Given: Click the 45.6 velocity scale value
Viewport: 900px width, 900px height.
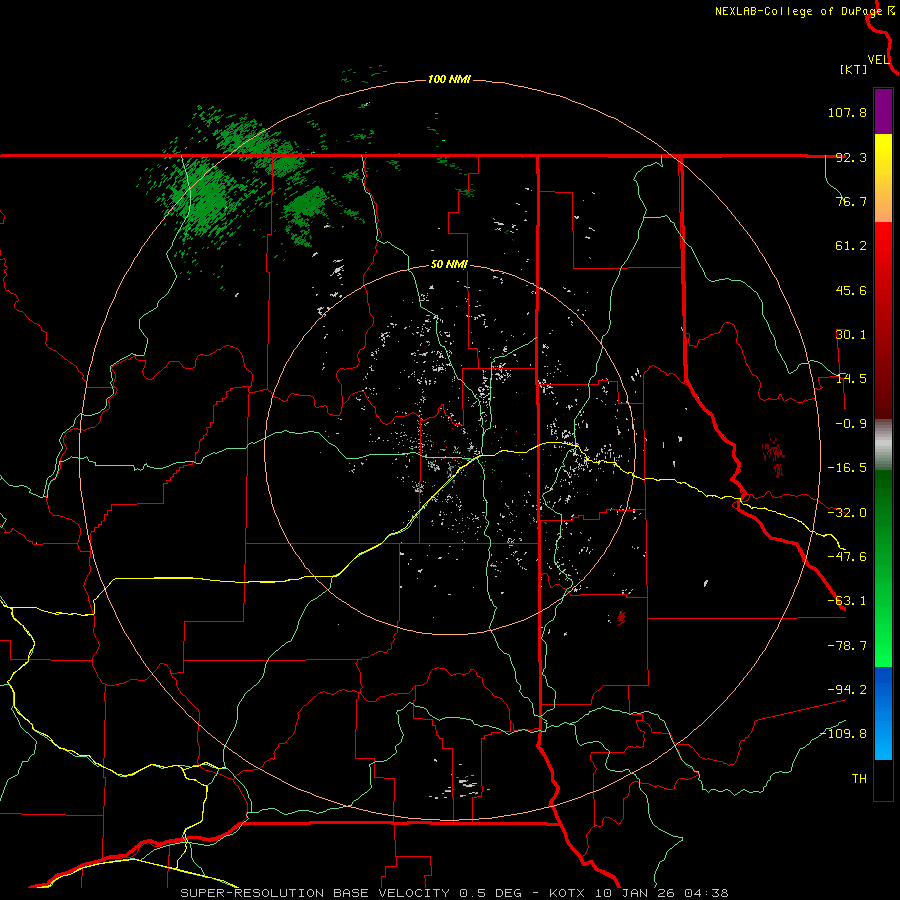Looking at the screenshot, I should [x=851, y=290].
